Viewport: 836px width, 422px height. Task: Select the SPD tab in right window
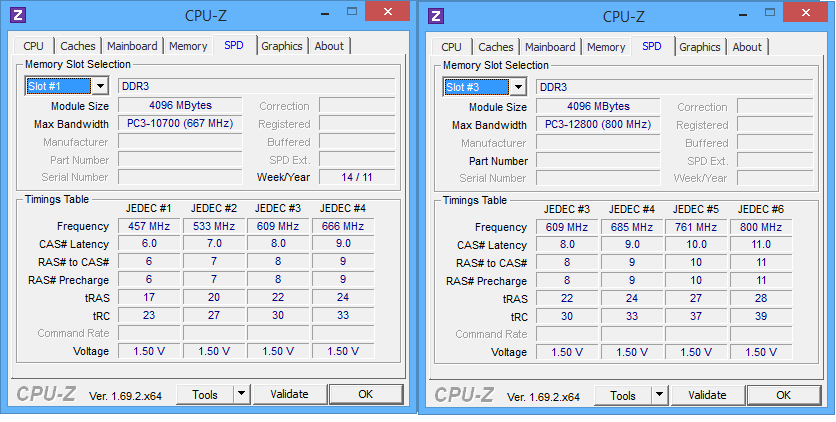tap(652, 46)
